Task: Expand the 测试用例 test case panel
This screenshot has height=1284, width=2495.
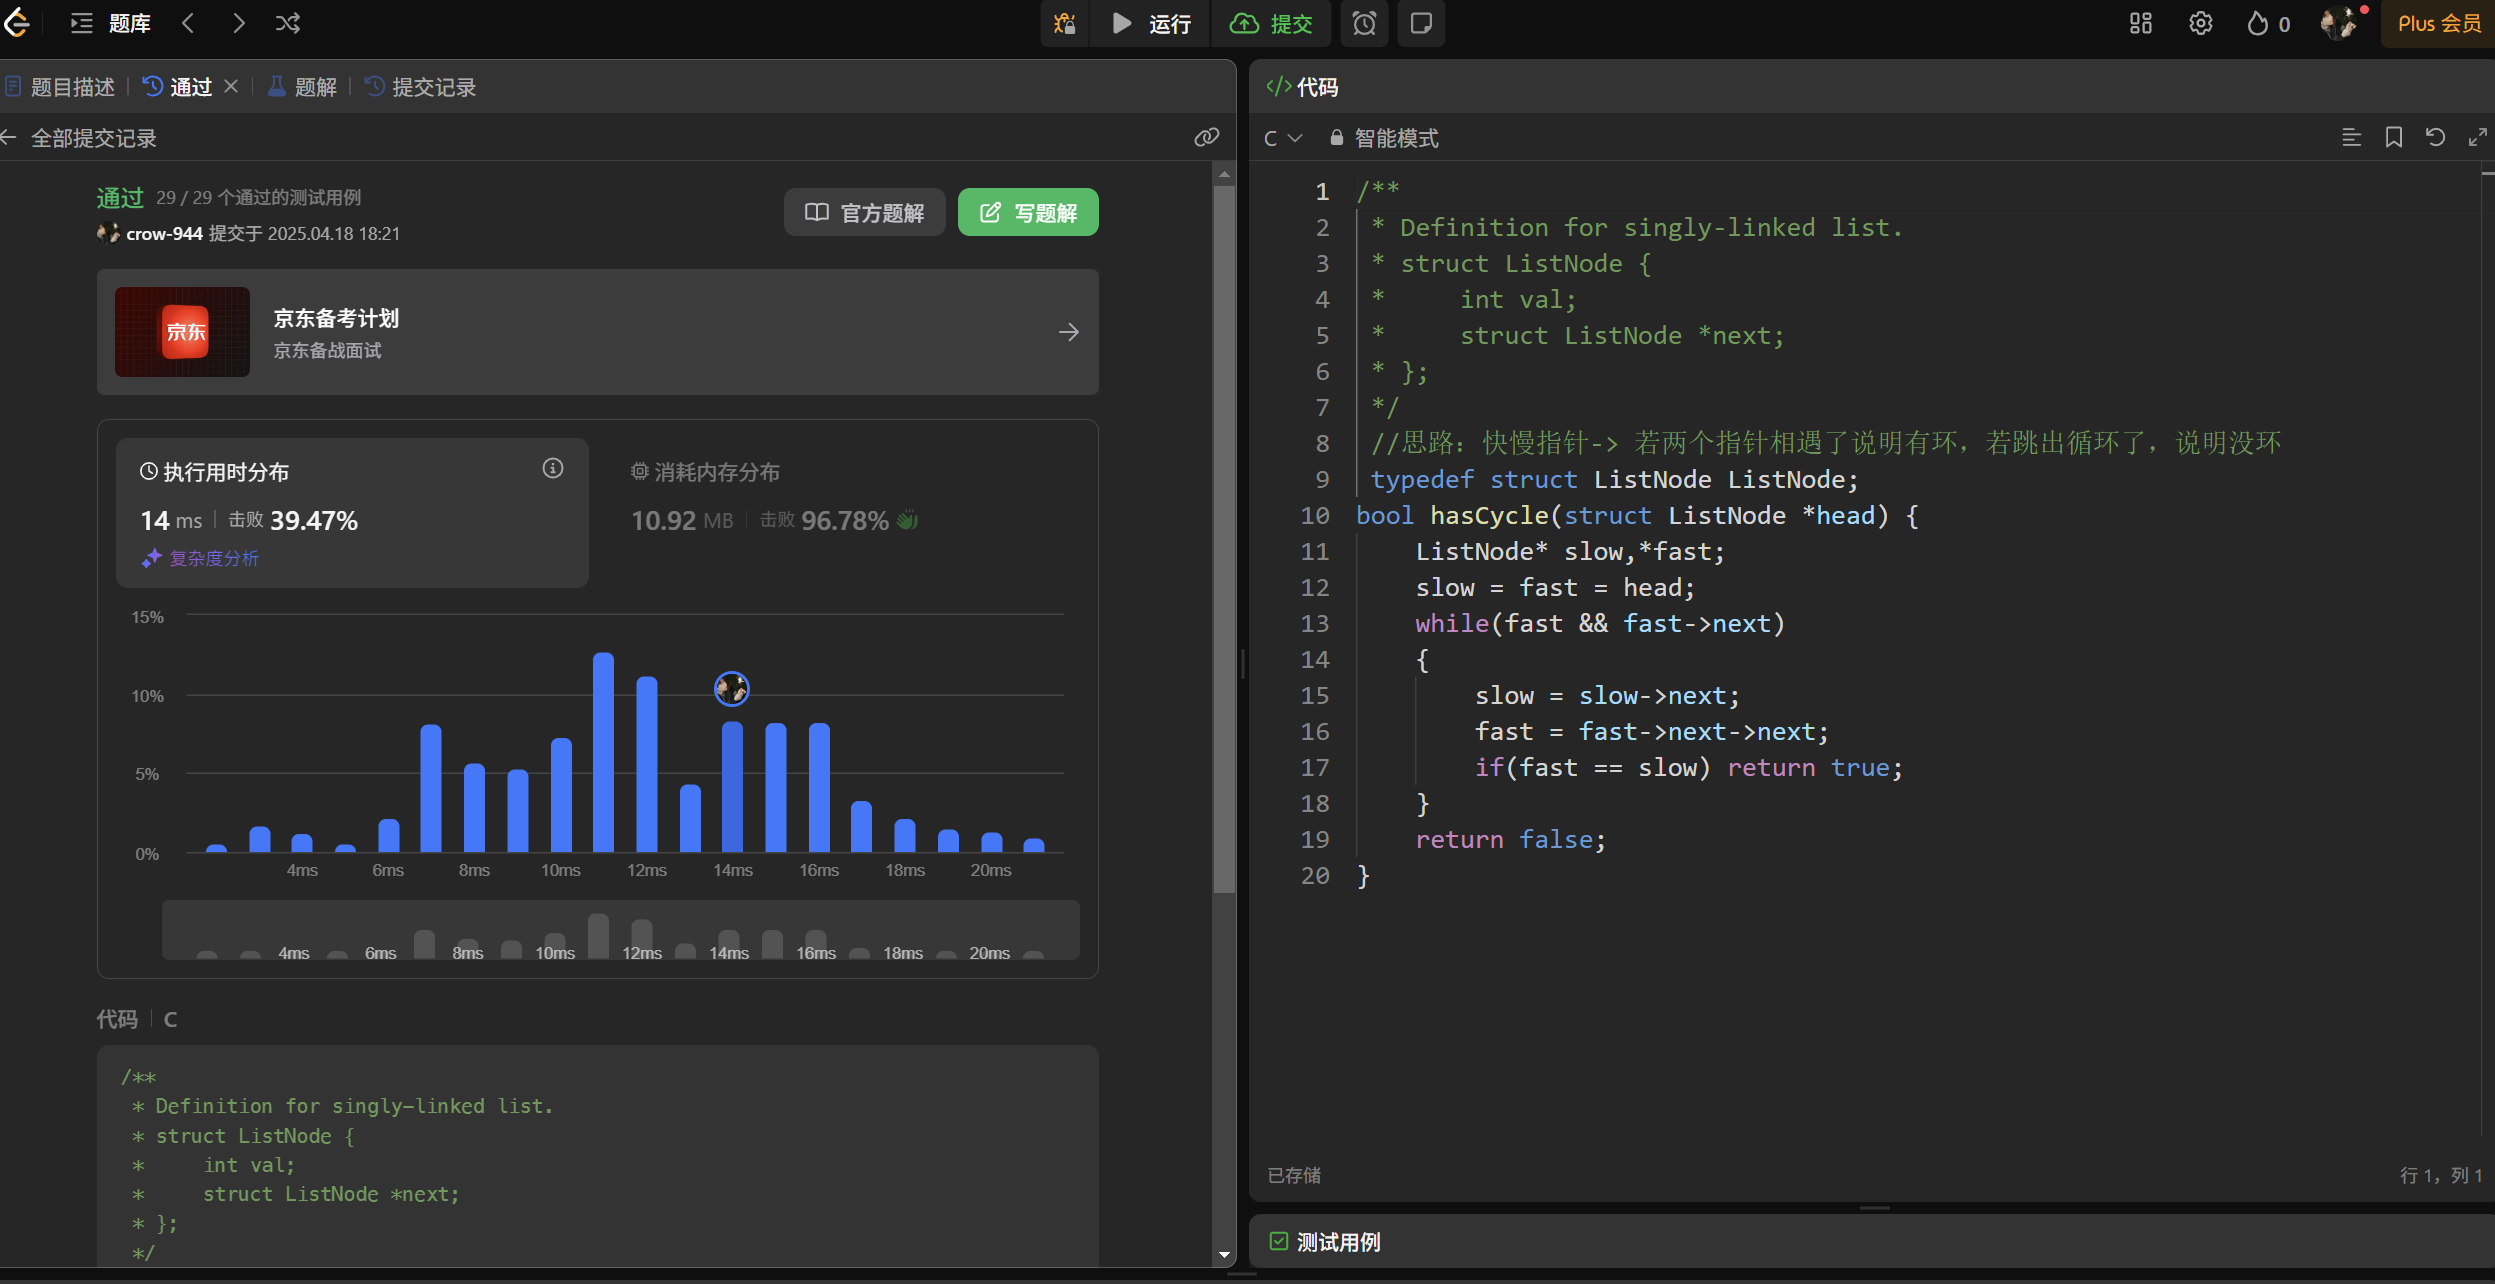Action: [x=1337, y=1242]
